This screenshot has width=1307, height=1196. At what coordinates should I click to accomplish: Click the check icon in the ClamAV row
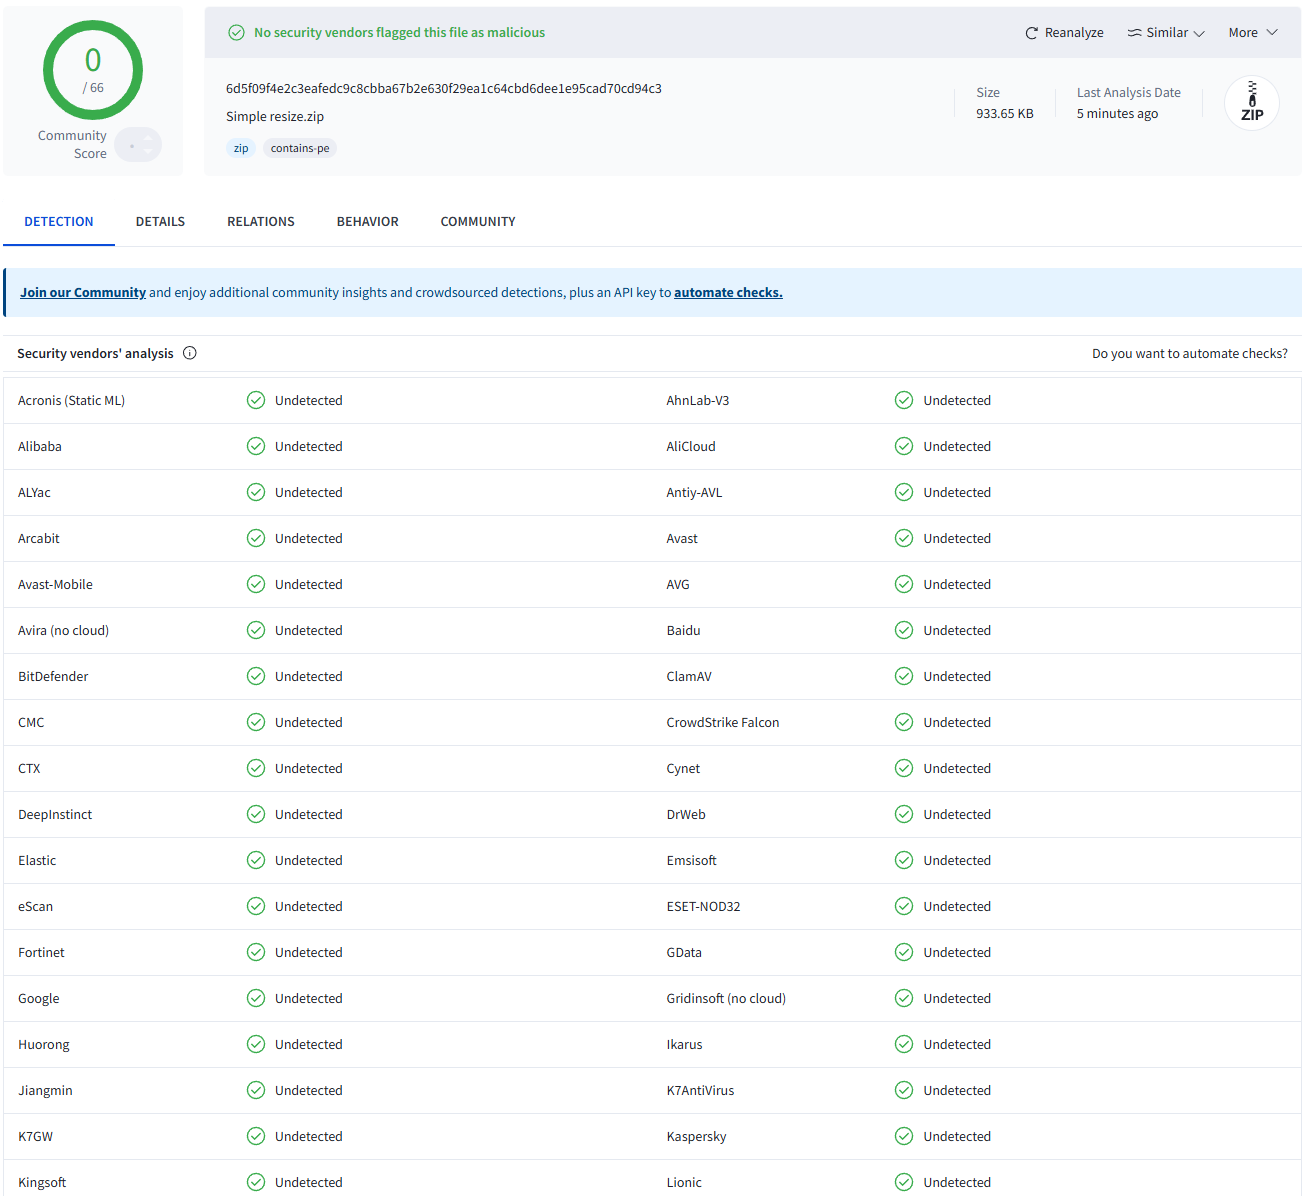[x=904, y=676]
